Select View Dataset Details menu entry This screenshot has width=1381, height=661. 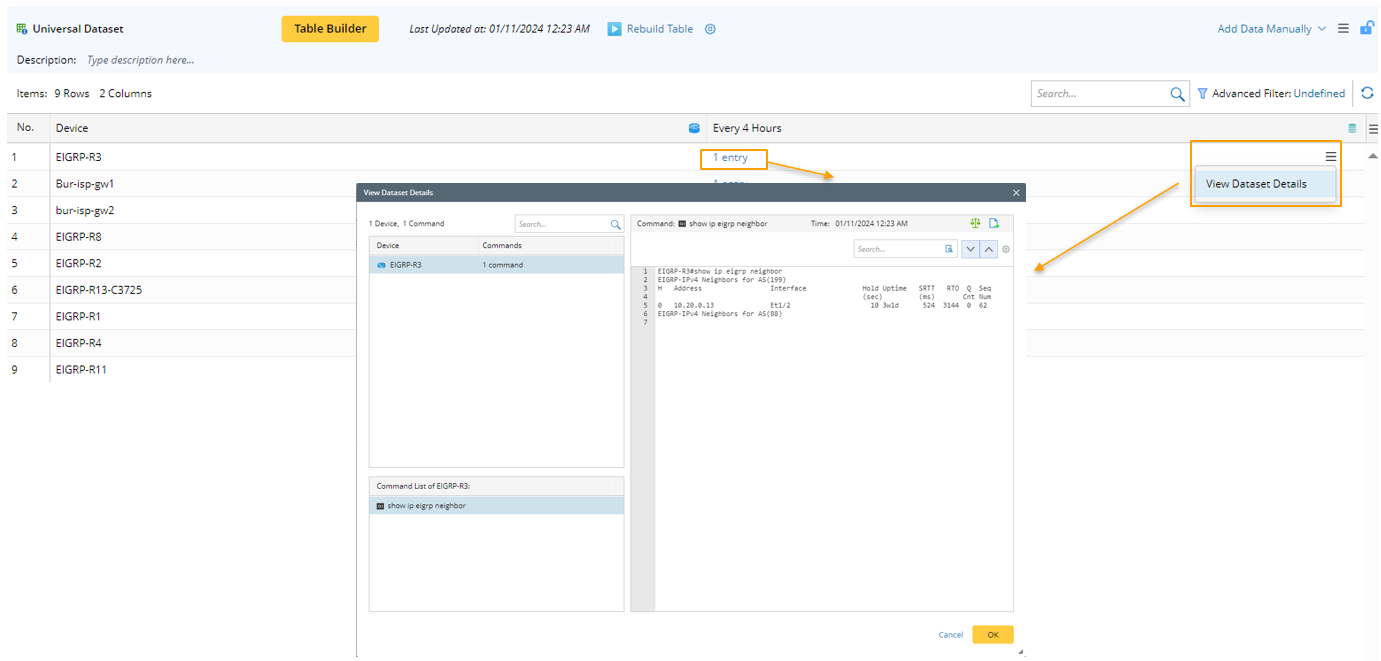tap(1256, 184)
